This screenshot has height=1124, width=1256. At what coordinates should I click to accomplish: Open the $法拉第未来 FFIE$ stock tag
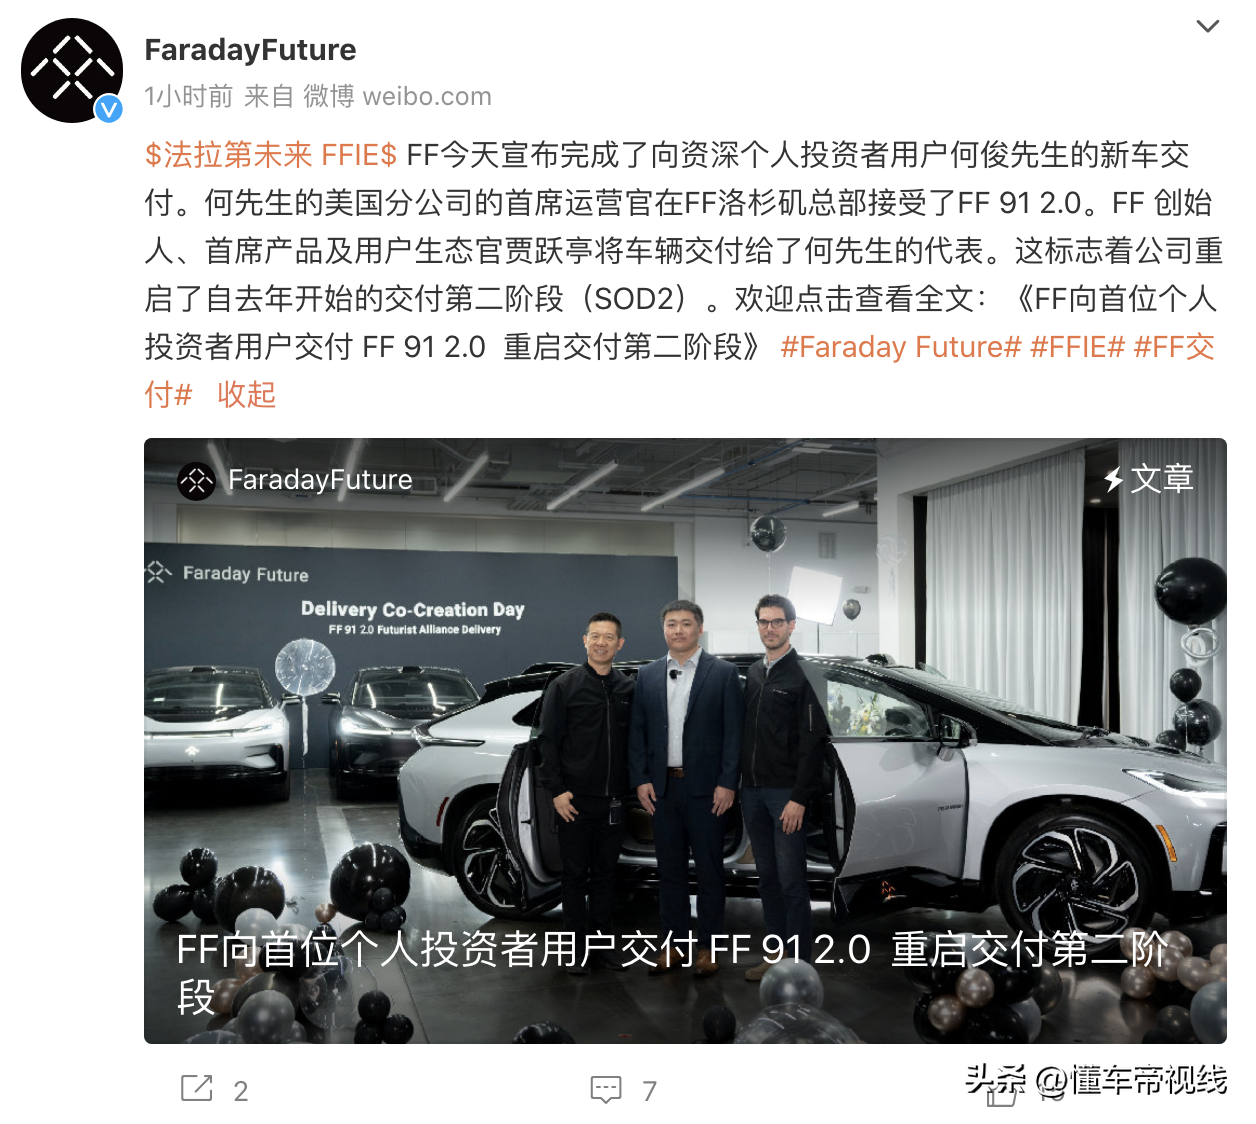click(271, 155)
